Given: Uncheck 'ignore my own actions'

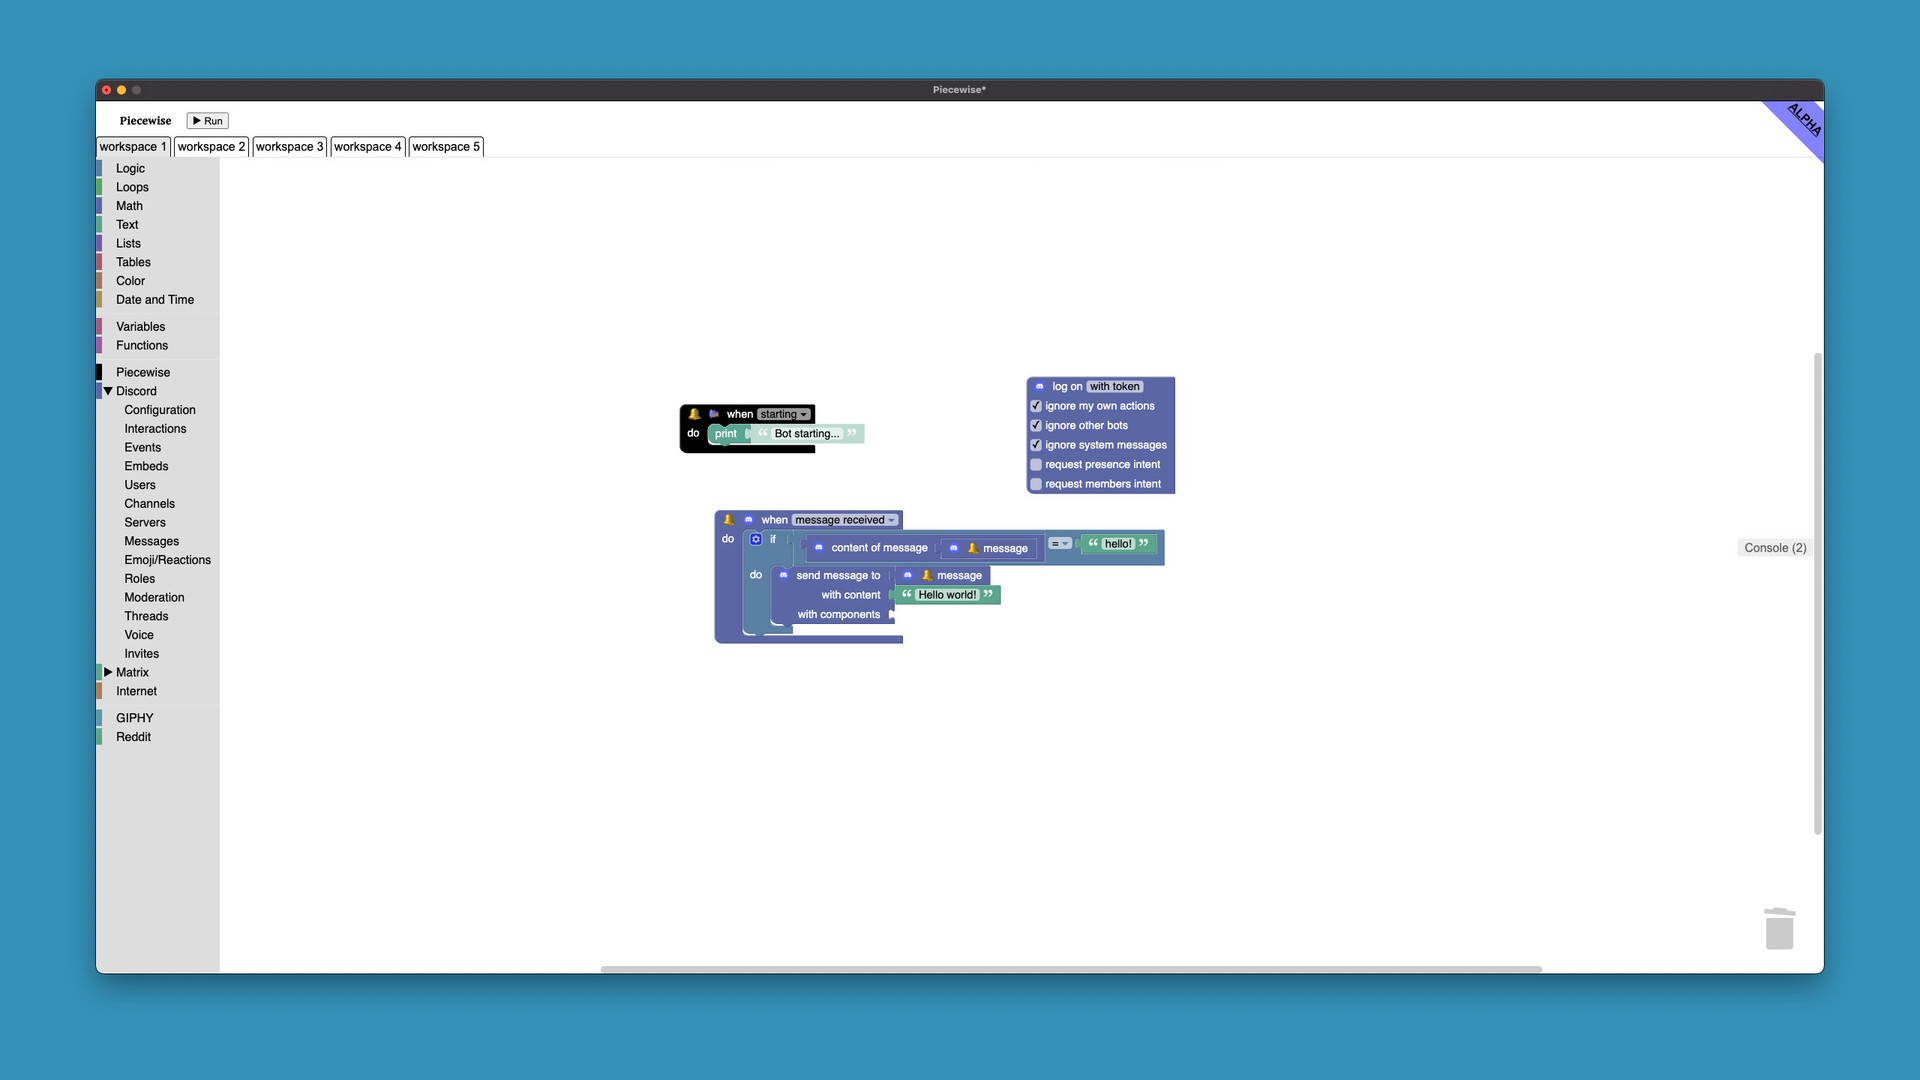Looking at the screenshot, I should pos(1036,406).
